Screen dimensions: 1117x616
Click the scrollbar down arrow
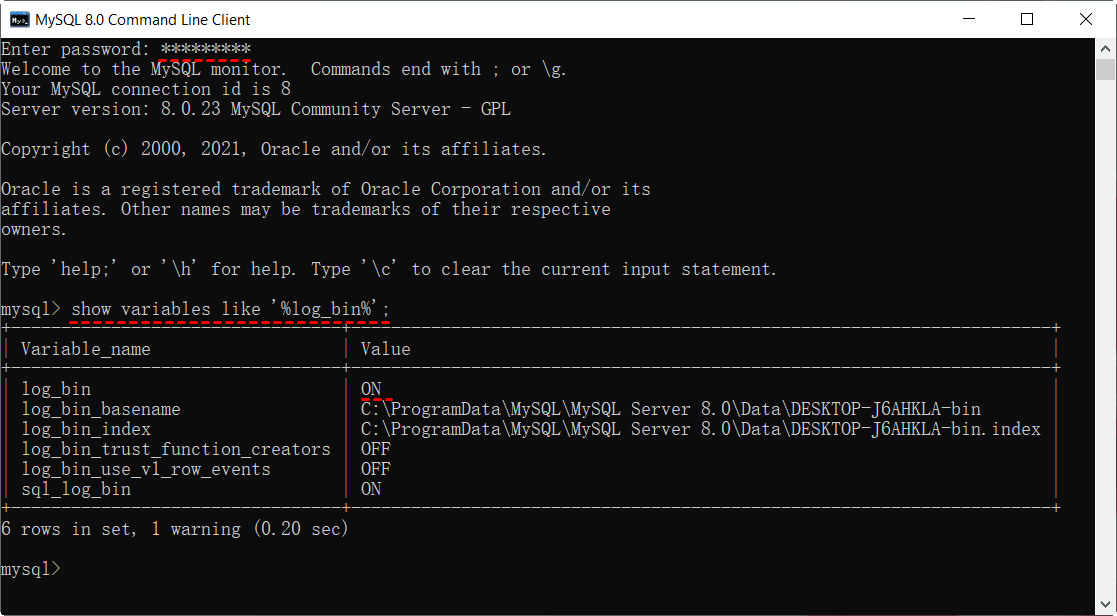click(x=1105, y=604)
